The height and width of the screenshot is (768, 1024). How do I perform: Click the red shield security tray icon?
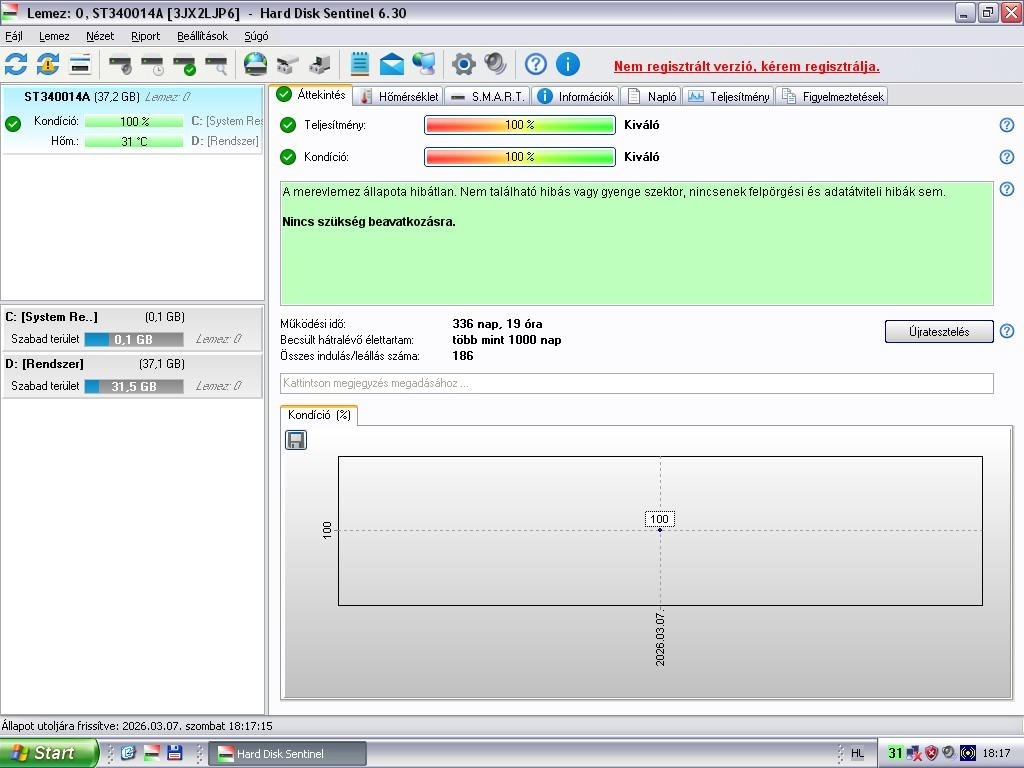(x=931, y=753)
